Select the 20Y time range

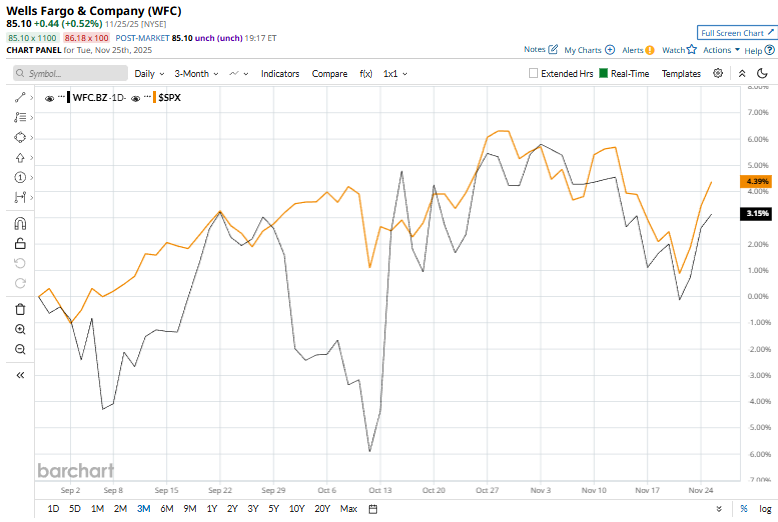click(x=322, y=509)
